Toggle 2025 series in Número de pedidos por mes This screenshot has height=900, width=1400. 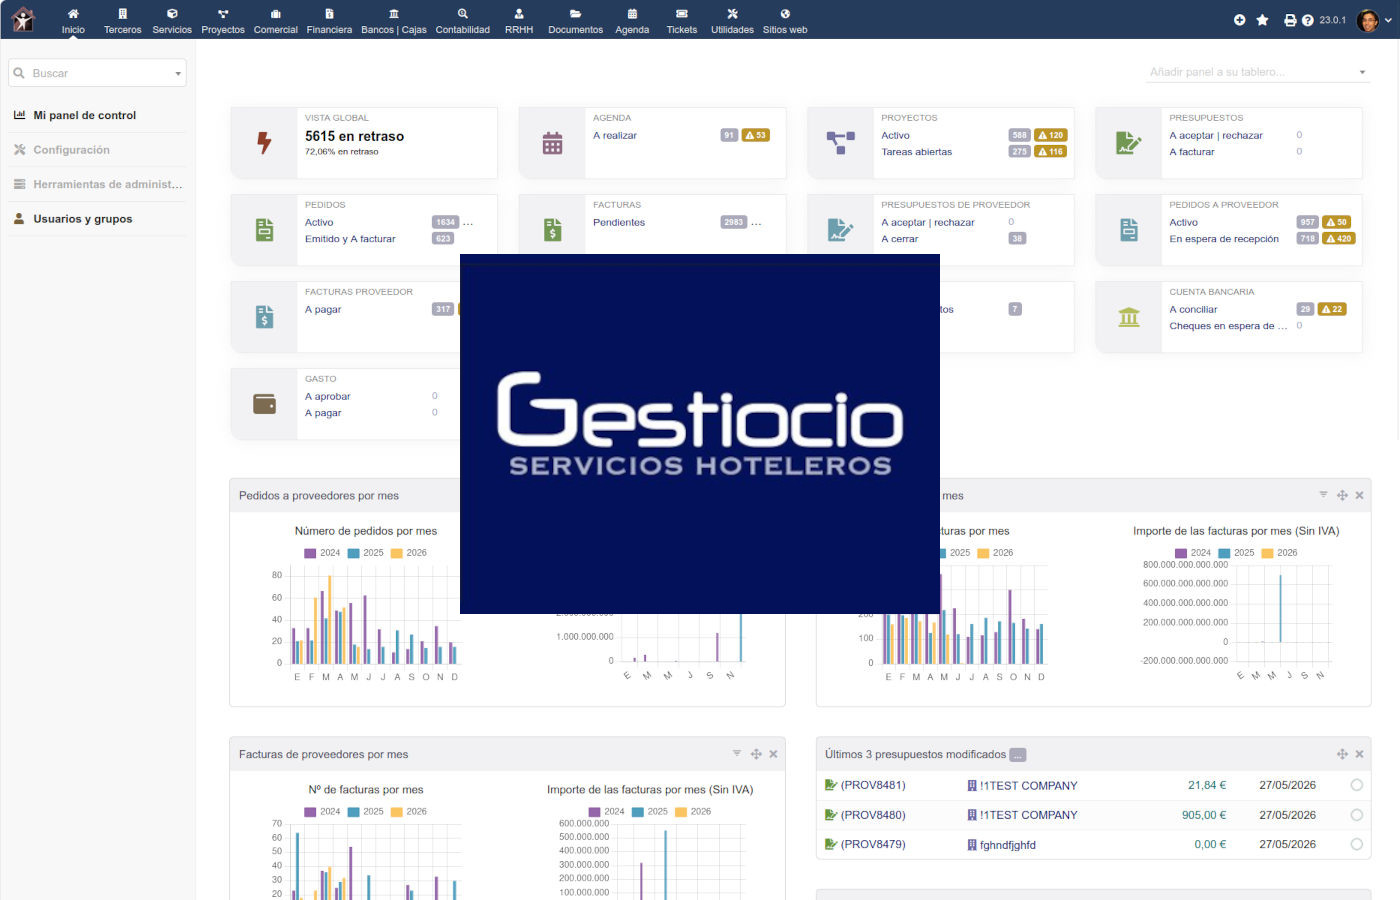365,553
